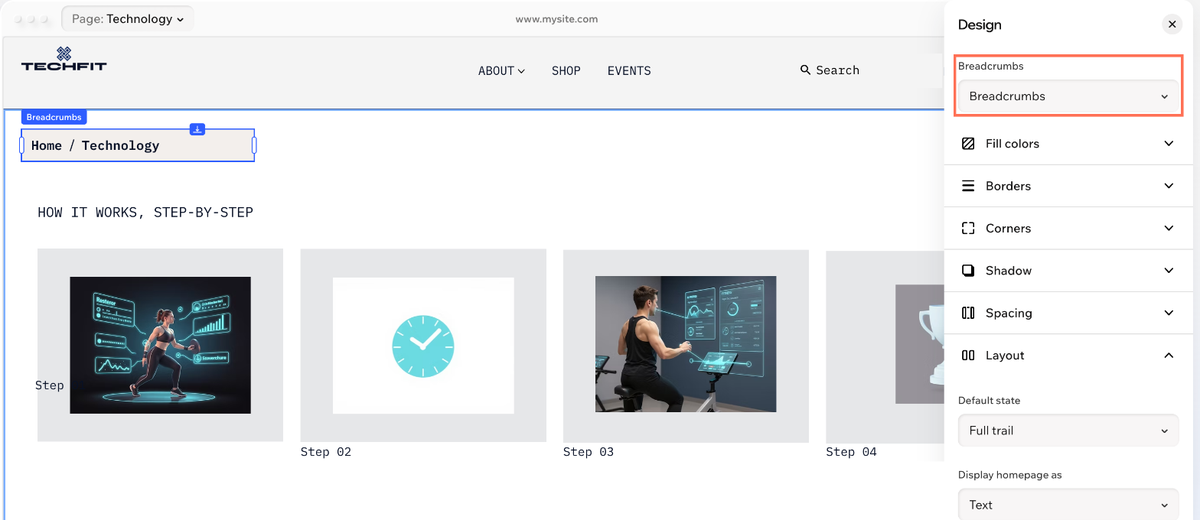Click the Search magnifier icon
The height and width of the screenshot is (520, 1200).
click(805, 70)
